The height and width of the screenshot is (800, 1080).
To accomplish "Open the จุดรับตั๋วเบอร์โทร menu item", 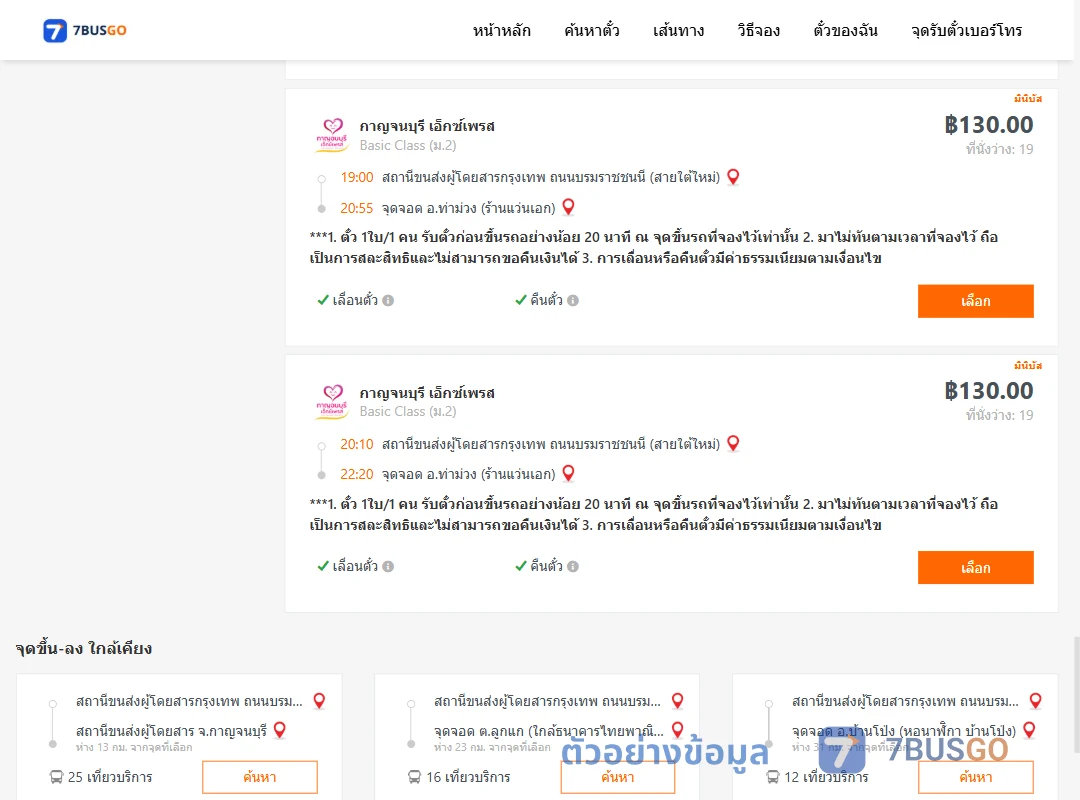I will [x=966, y=30].
